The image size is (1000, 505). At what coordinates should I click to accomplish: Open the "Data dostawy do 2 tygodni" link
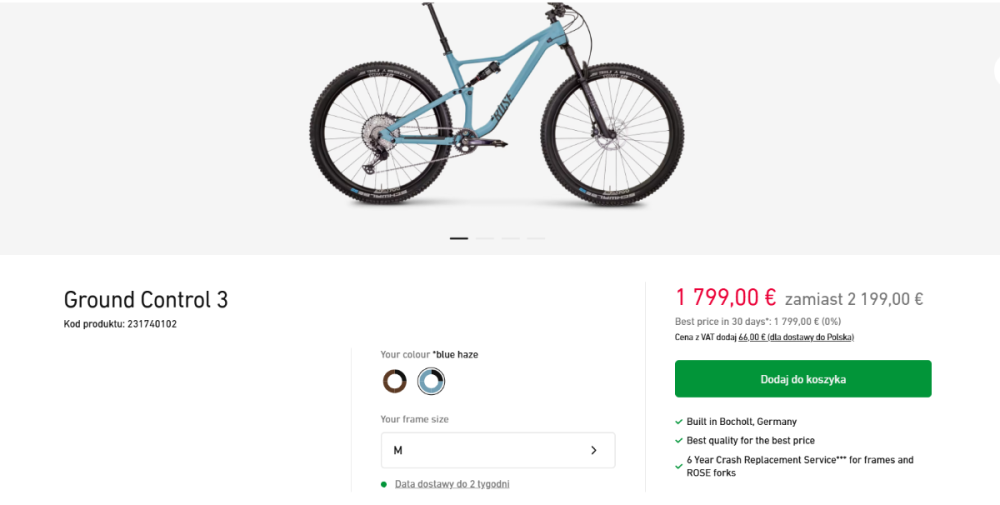pyautogui.click(x=452, y=484)
